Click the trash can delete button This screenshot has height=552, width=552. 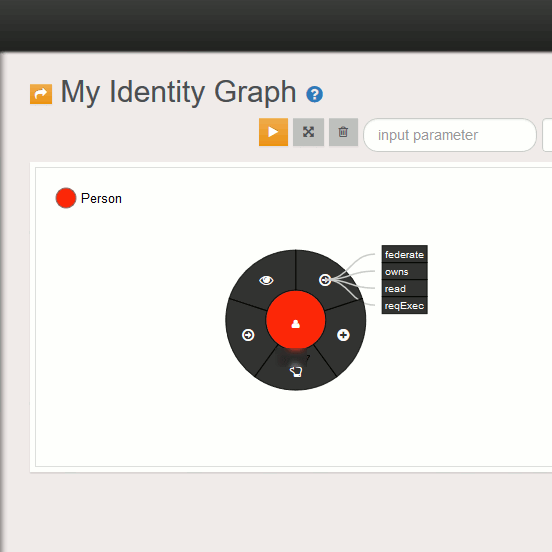pos(343,132)
